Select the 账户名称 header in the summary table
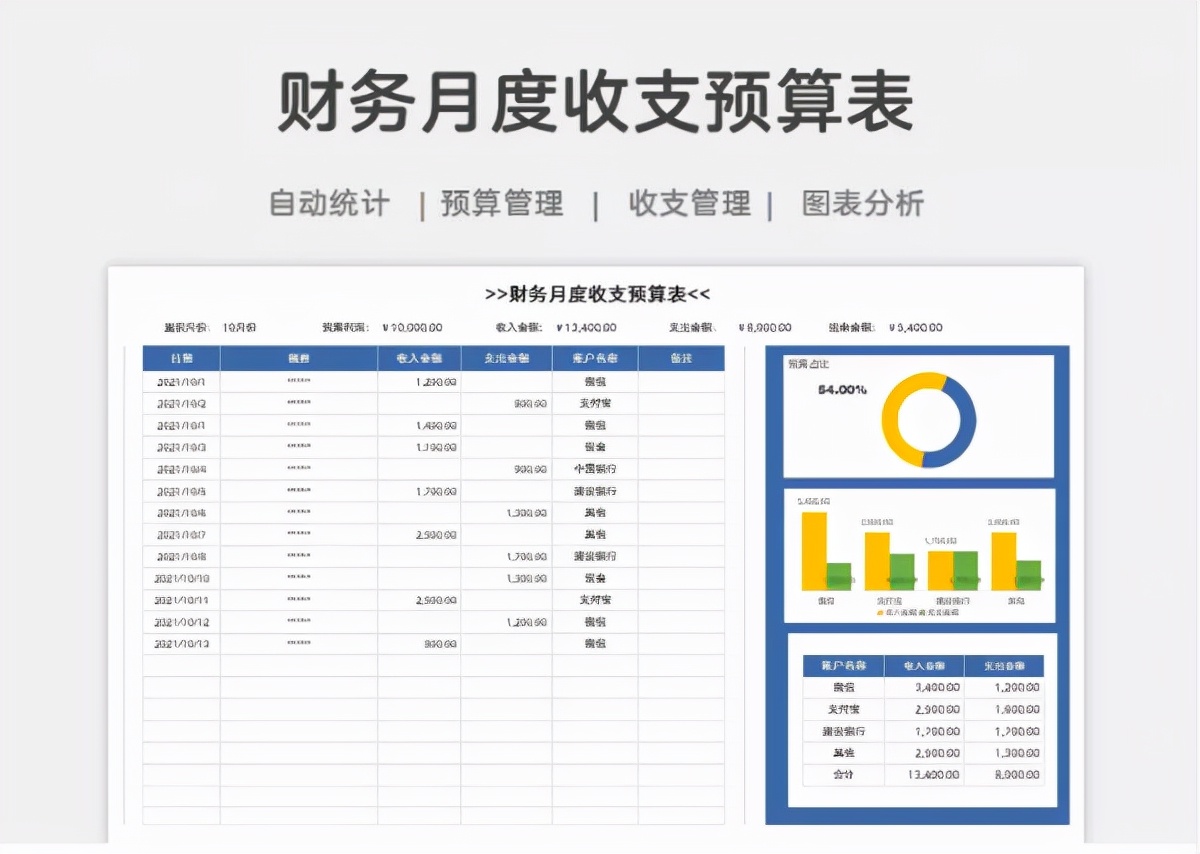This screenshot has width=1200, height=854. pyautogui.click(x=843, y=665)
